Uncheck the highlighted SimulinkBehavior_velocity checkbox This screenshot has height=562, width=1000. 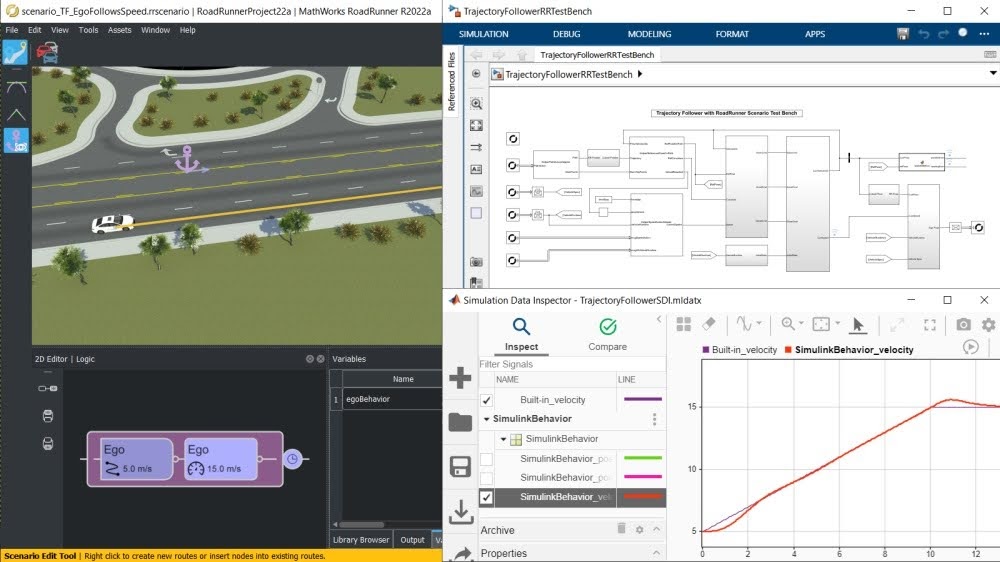tap(487, 497)
